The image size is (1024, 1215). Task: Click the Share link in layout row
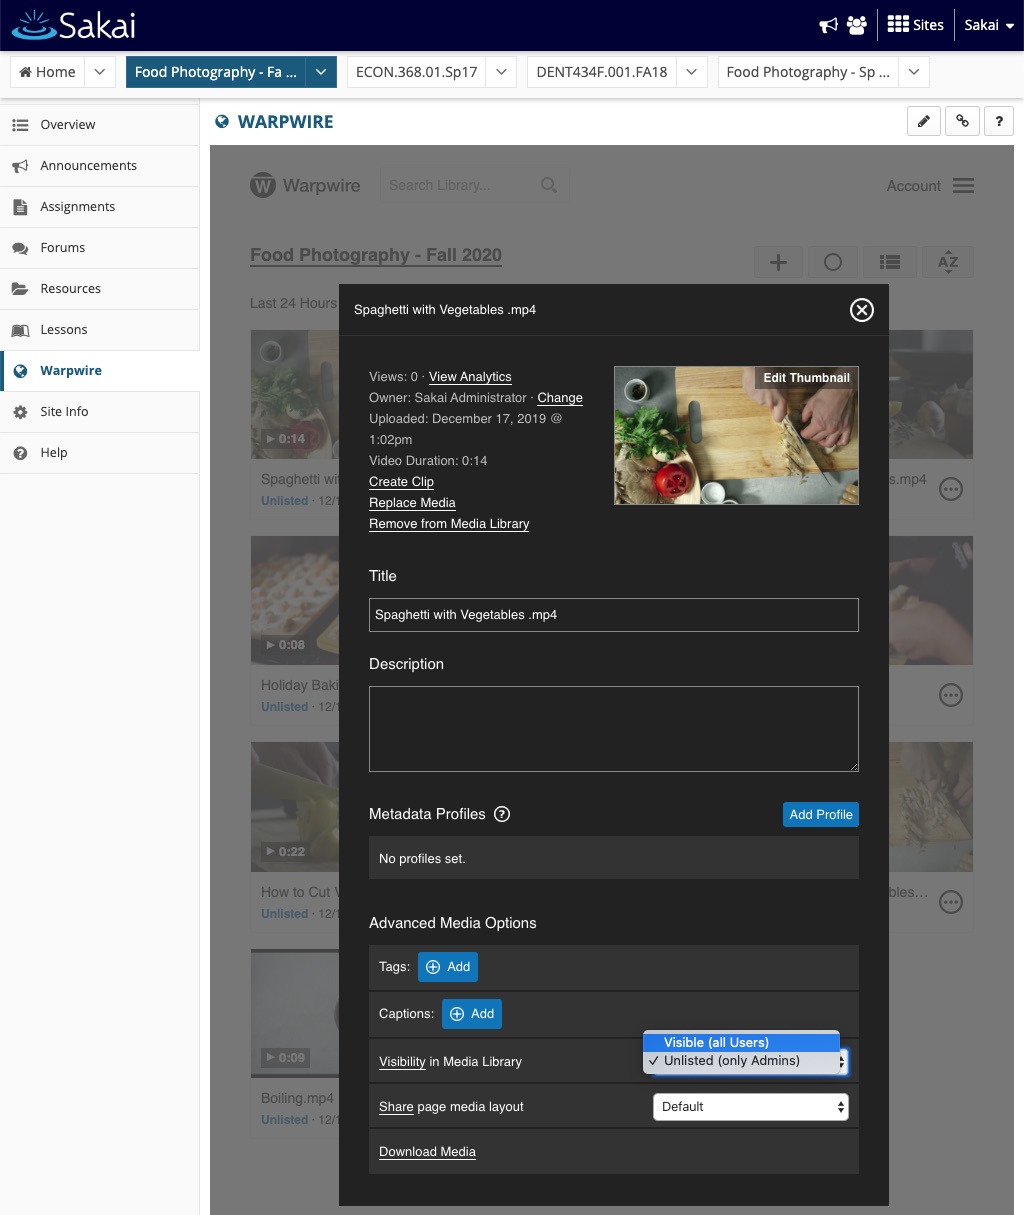[x=396, y=1107]
